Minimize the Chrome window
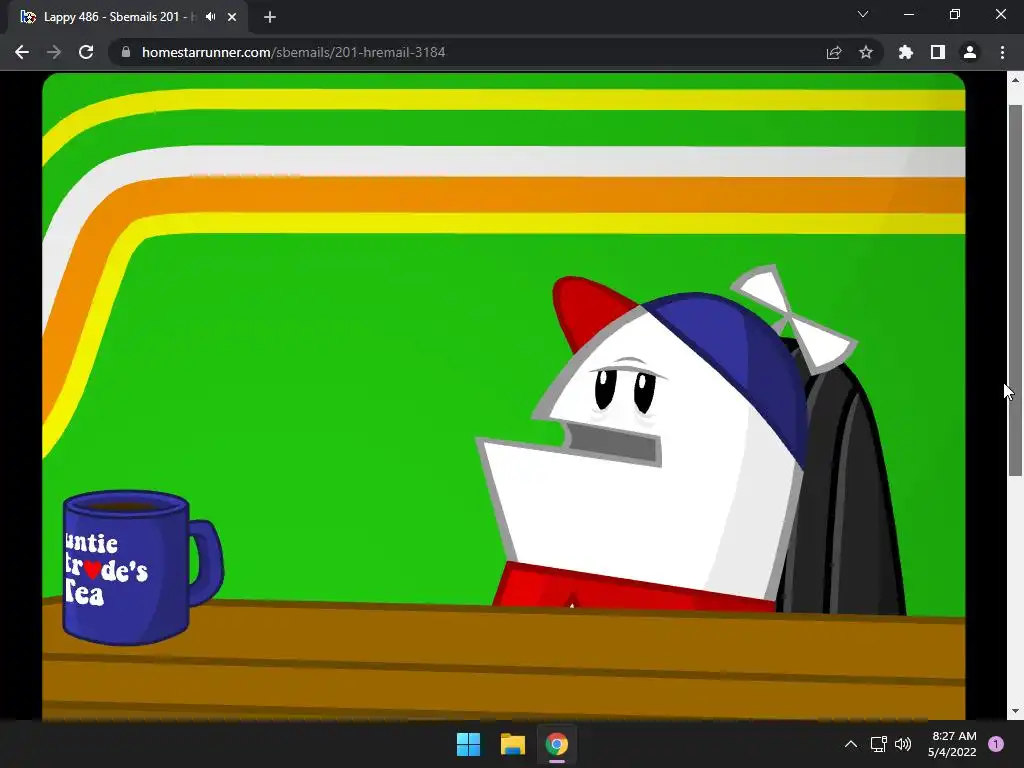Image resolution: width=1024 pixels, height=768 pixels. 908,14
